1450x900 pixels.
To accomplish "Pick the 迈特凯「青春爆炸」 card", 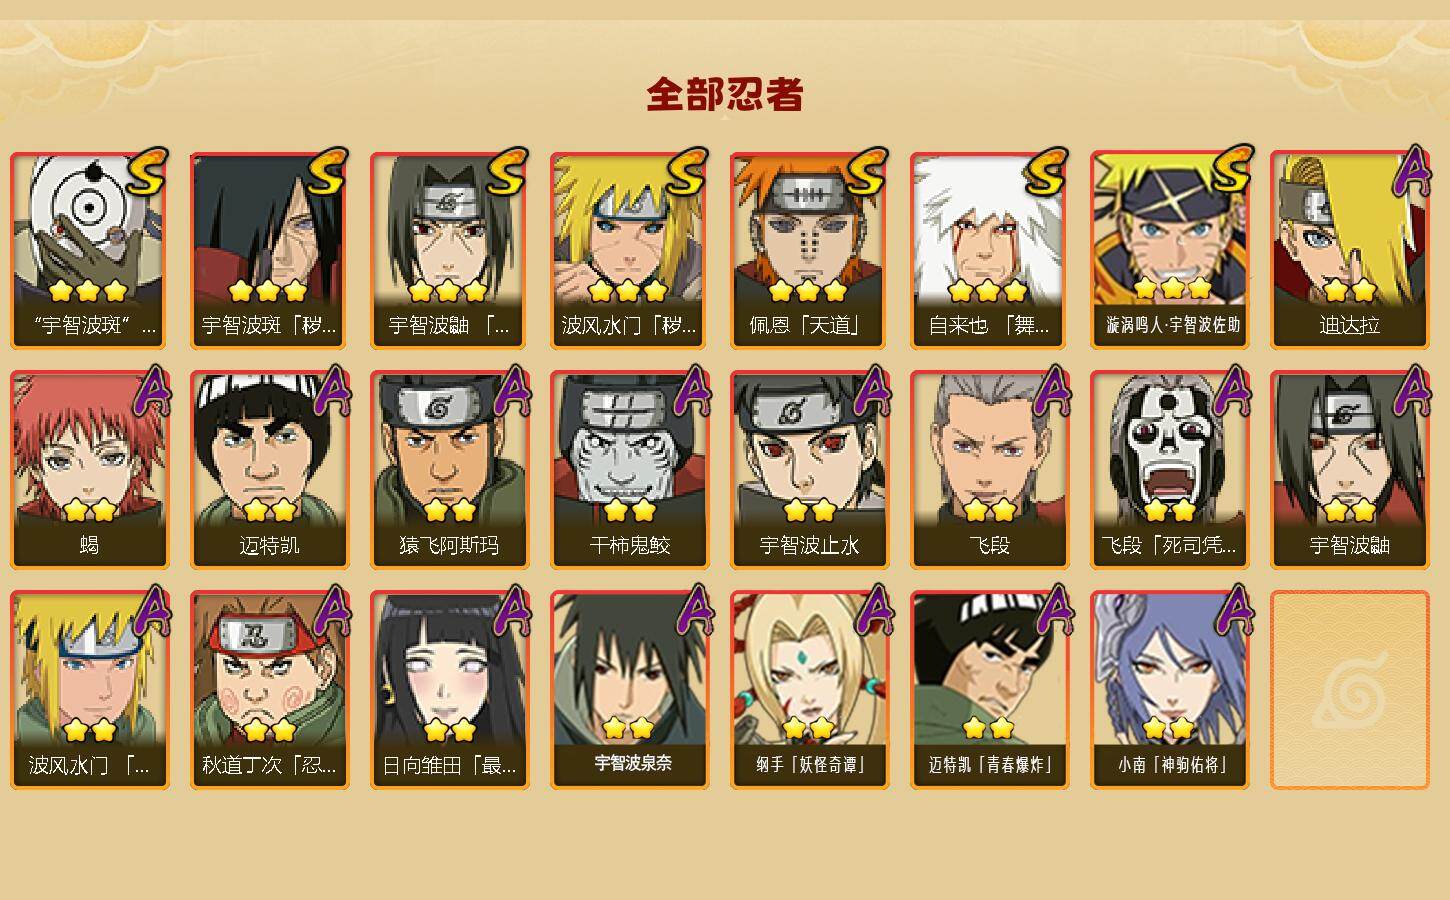I will pyautogui.click(x=990, y=690).
